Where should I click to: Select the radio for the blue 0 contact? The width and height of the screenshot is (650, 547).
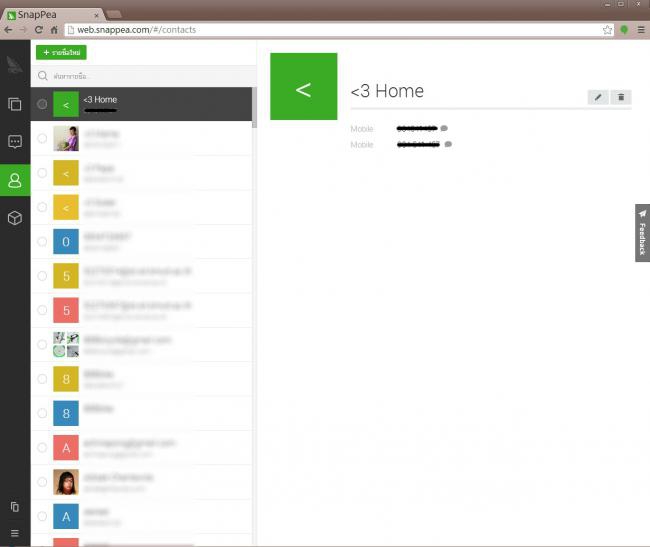(x=42, y=242)
